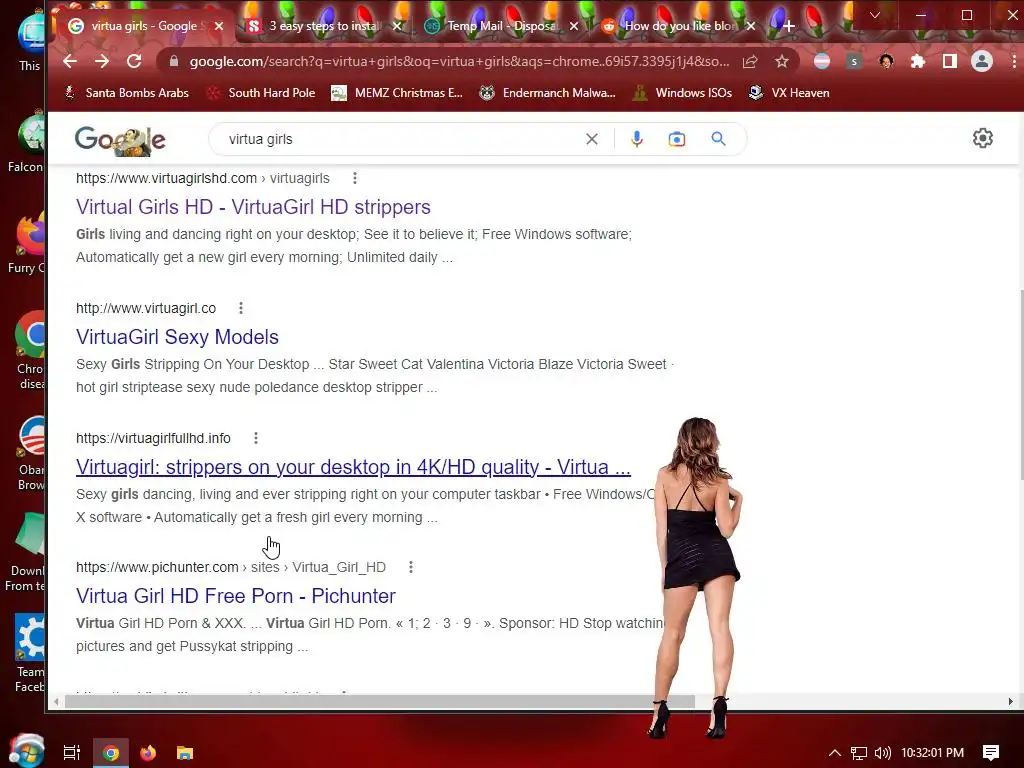Screen dimensions: 1024x768
Task: Open Google quick settings gear
Action: pos(983,138)
